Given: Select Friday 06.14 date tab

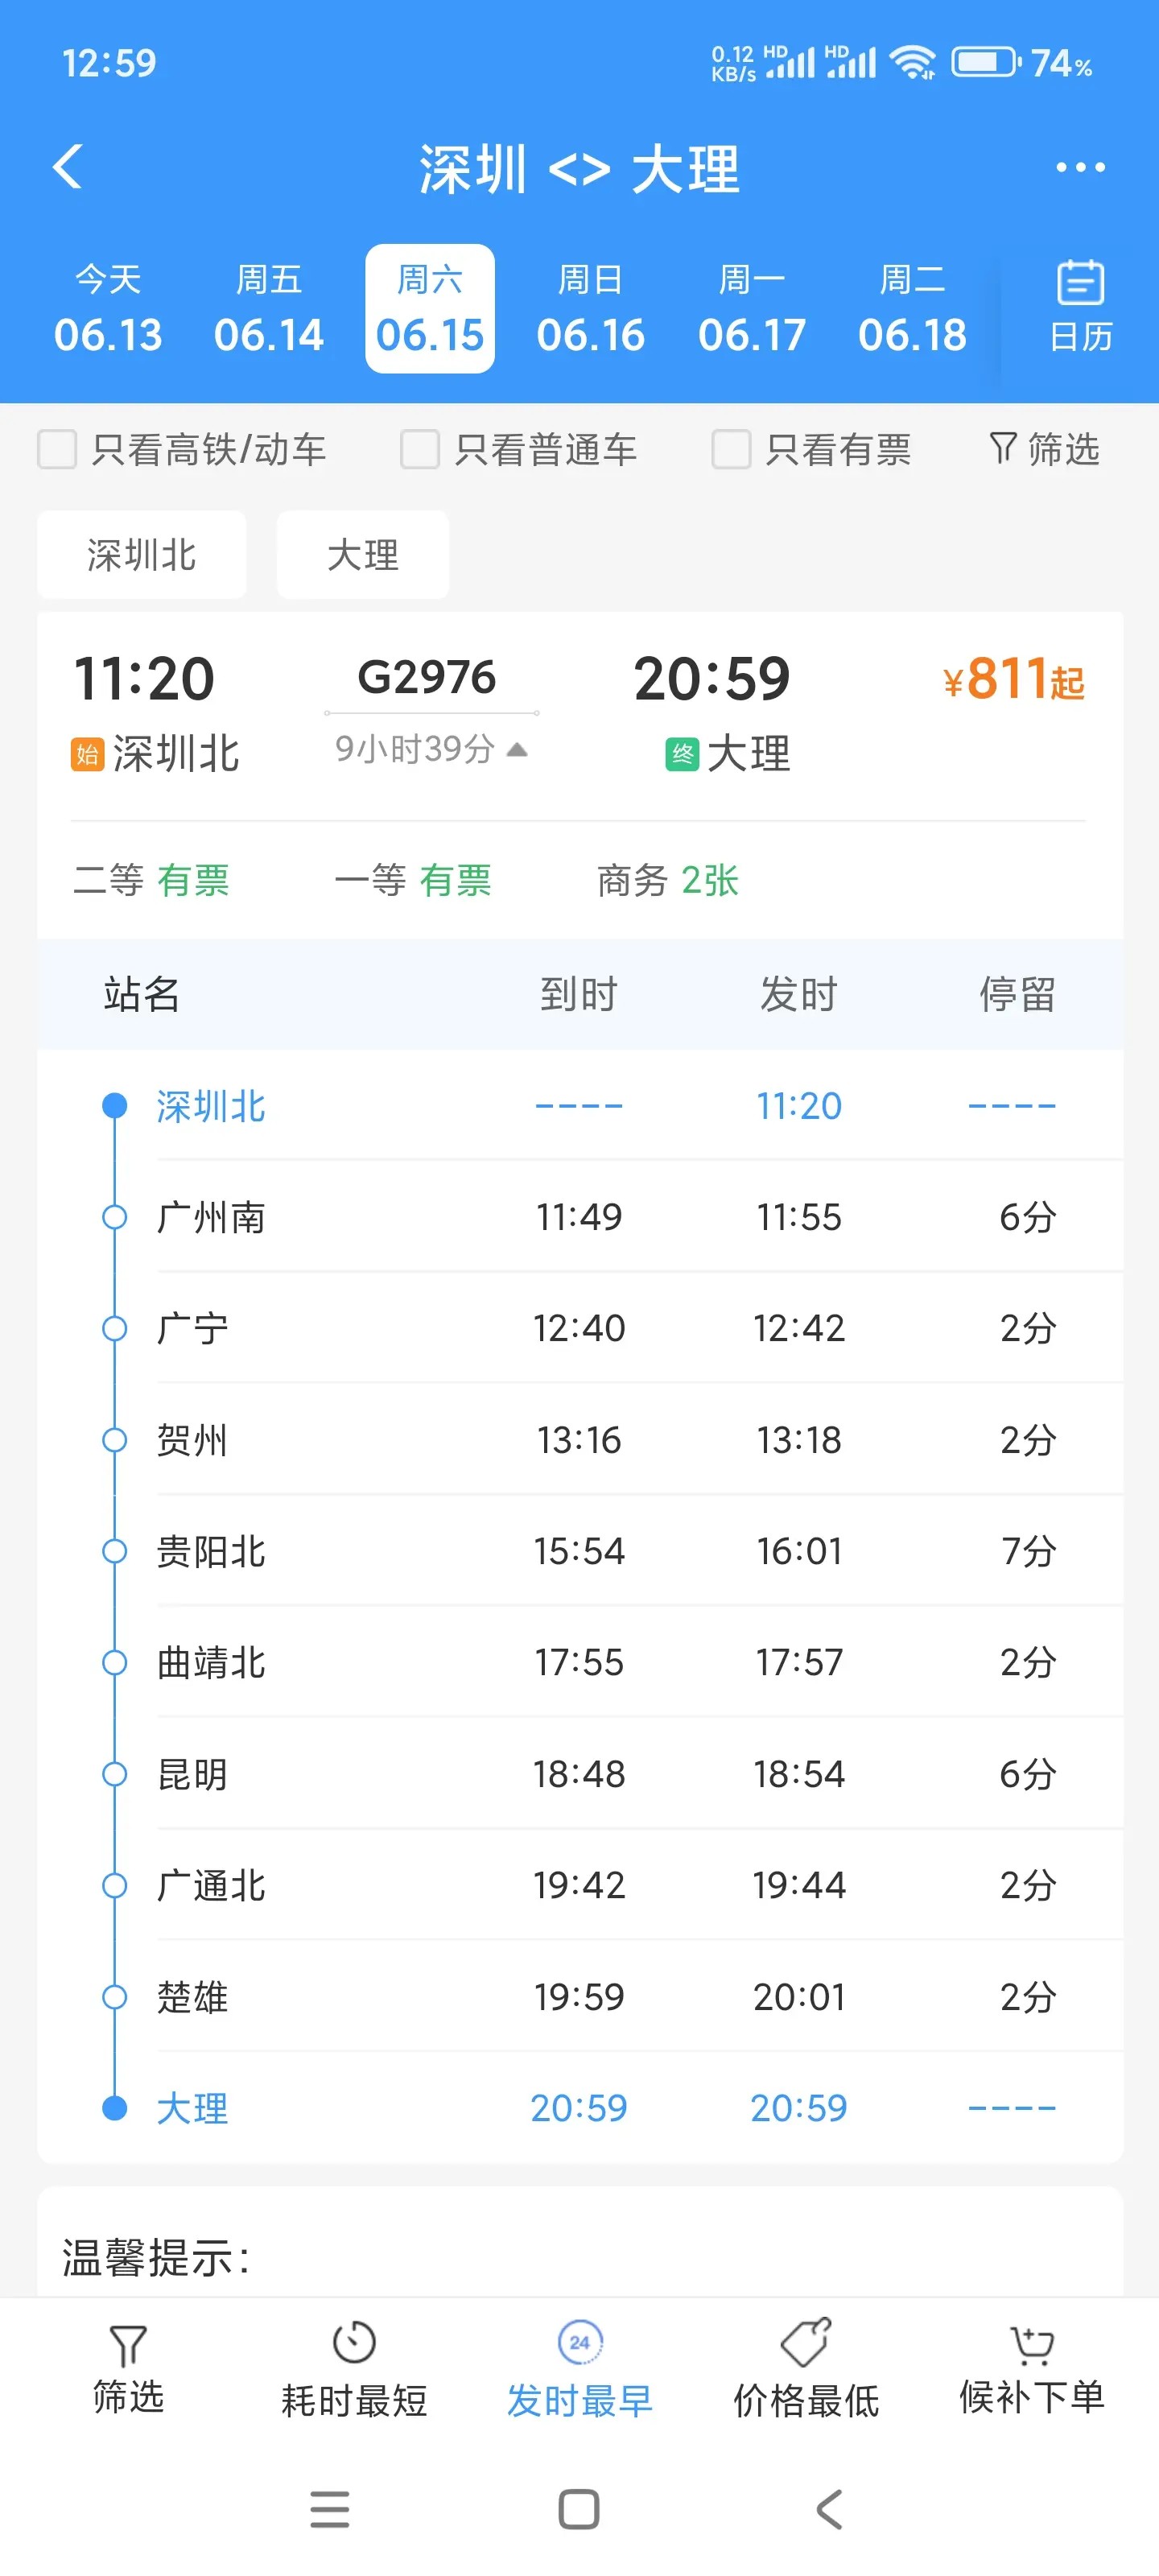Looking at the screenshot, I should point(268,308).
